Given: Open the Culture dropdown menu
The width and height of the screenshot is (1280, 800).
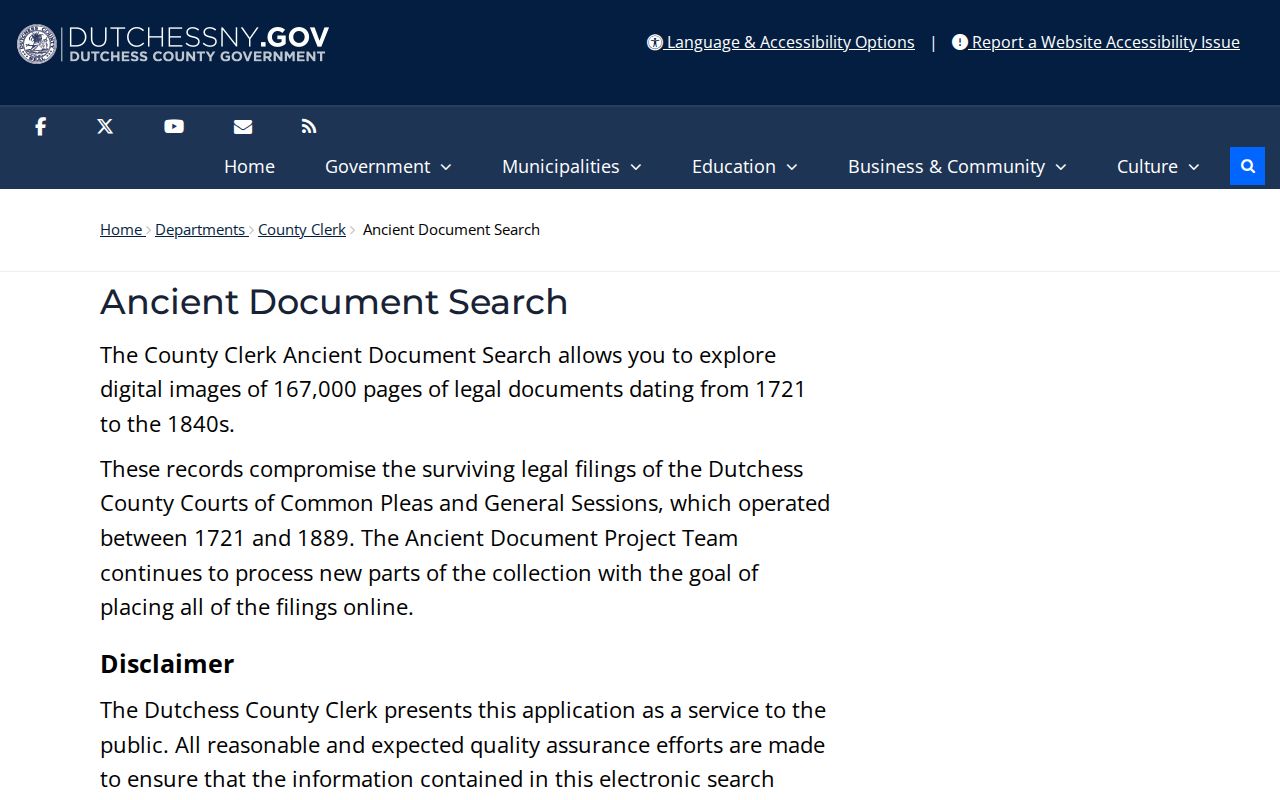Looking at the screenshot, I should 1158,166.
